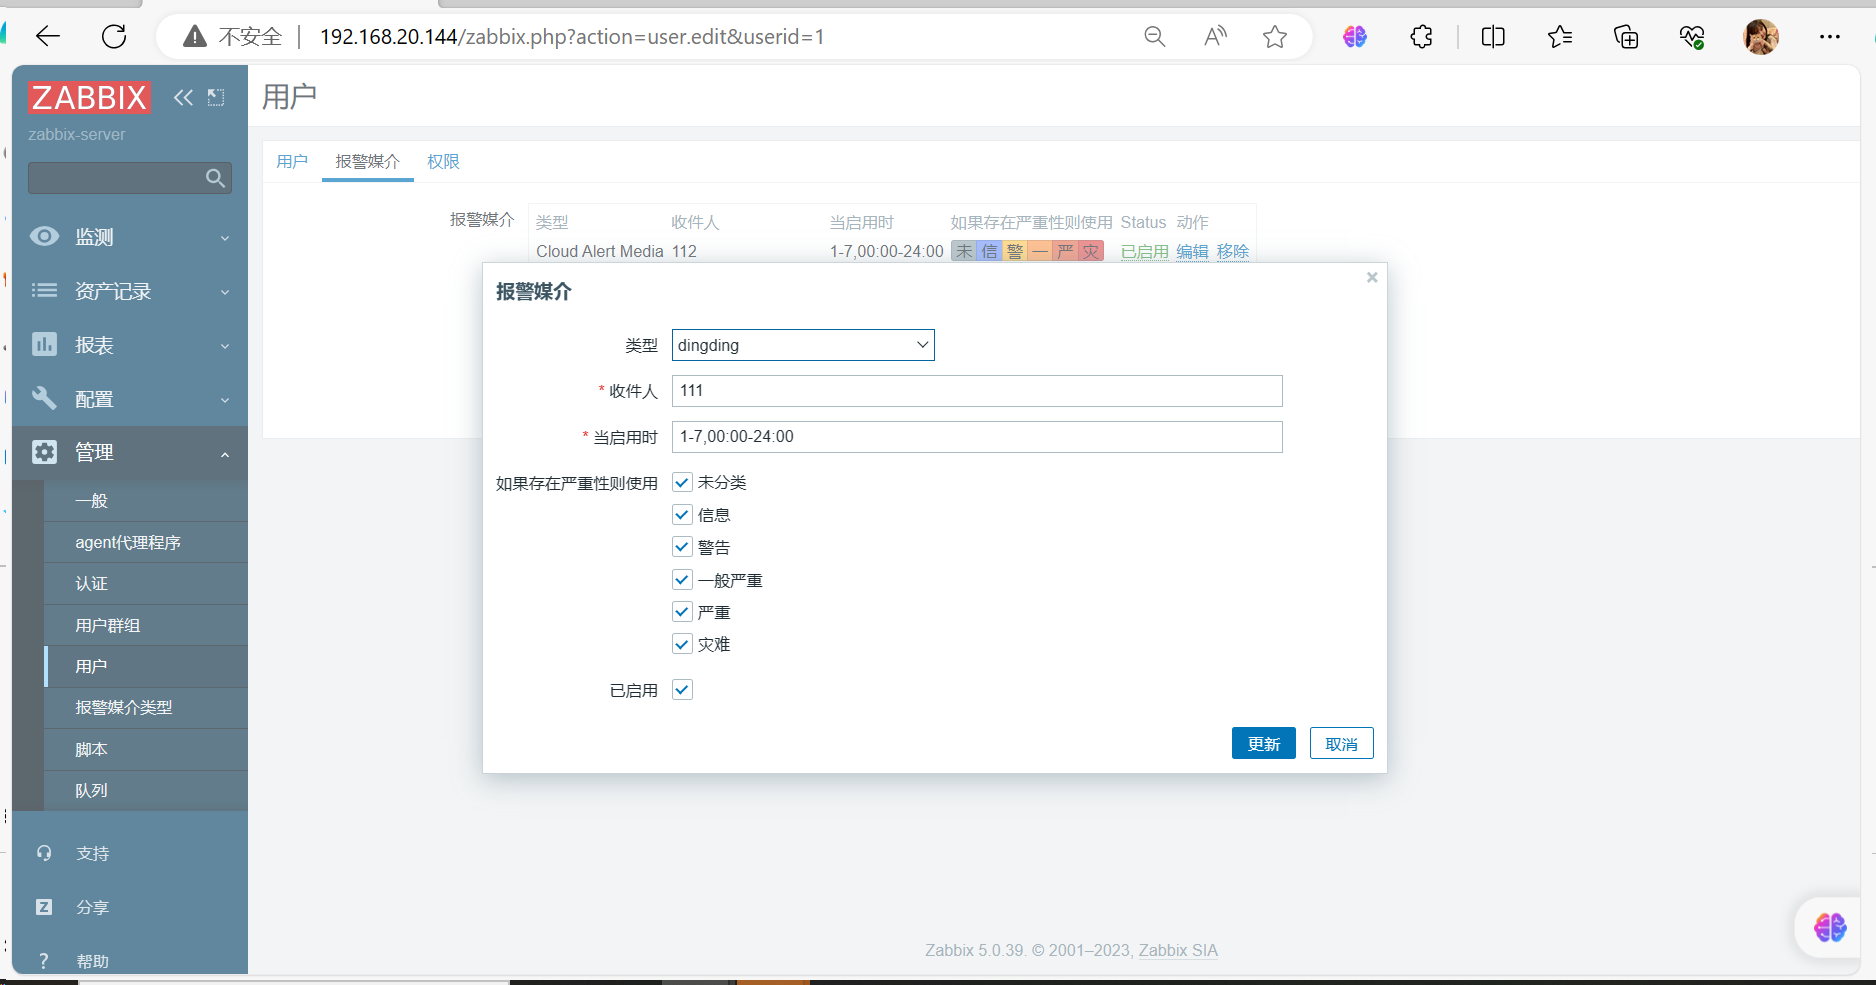The width and height of the screenshot is (1876, 985).
Task: Click the 更新 button
Action: pyautogui.click(x=1263, y=743)
